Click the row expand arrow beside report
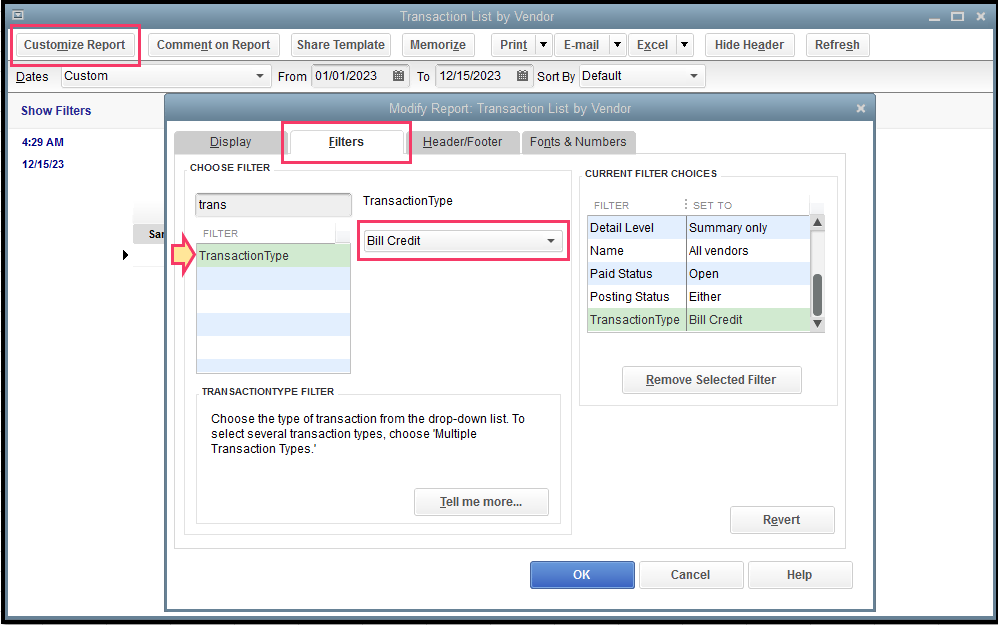This screenshot has width=998, height=625. pyautogui.click(x=125, y=255)
